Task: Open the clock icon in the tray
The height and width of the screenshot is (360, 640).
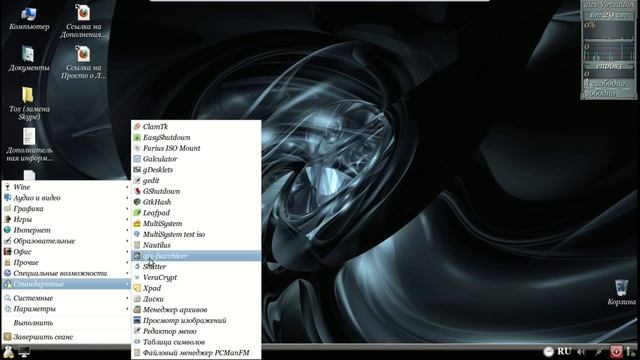Action: [549, 351]
